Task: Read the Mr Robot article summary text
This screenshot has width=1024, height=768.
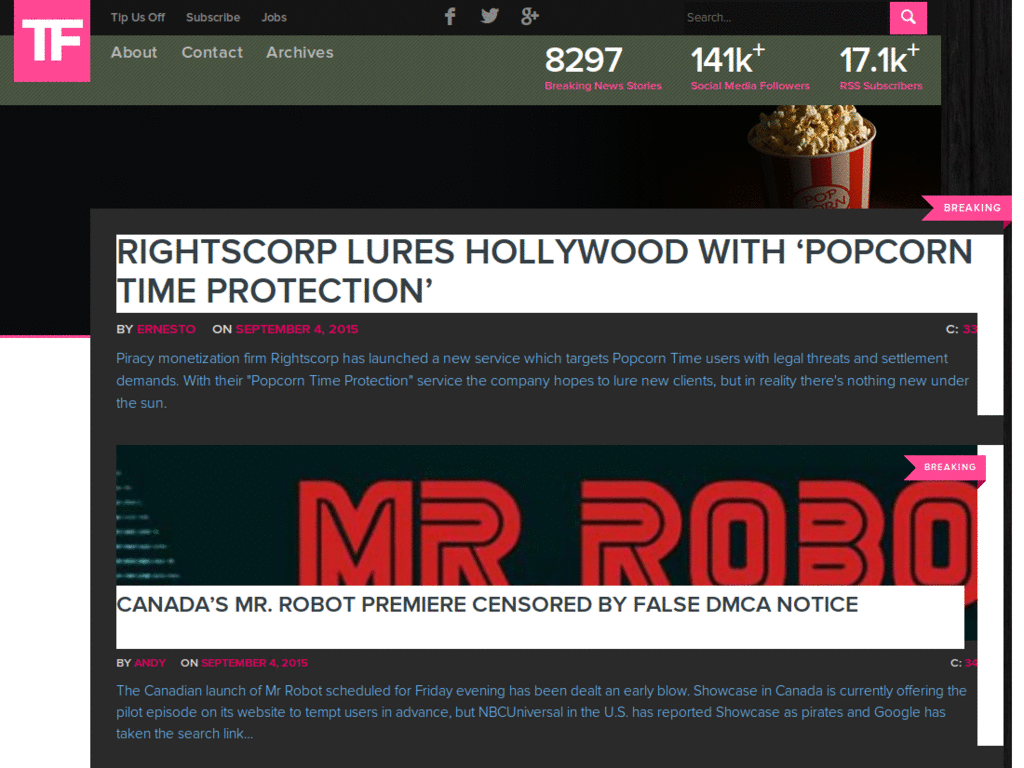Action: coord(541,712)
